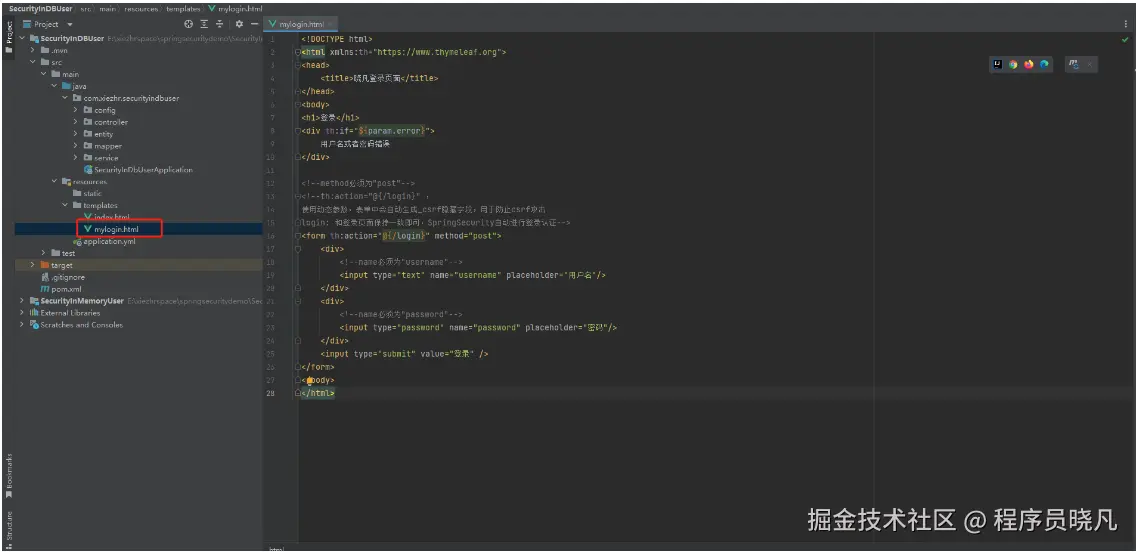This screenshot has width=1136, height=552.
Task: Expand the target folder arrow
Action: (x=33, y=265)
